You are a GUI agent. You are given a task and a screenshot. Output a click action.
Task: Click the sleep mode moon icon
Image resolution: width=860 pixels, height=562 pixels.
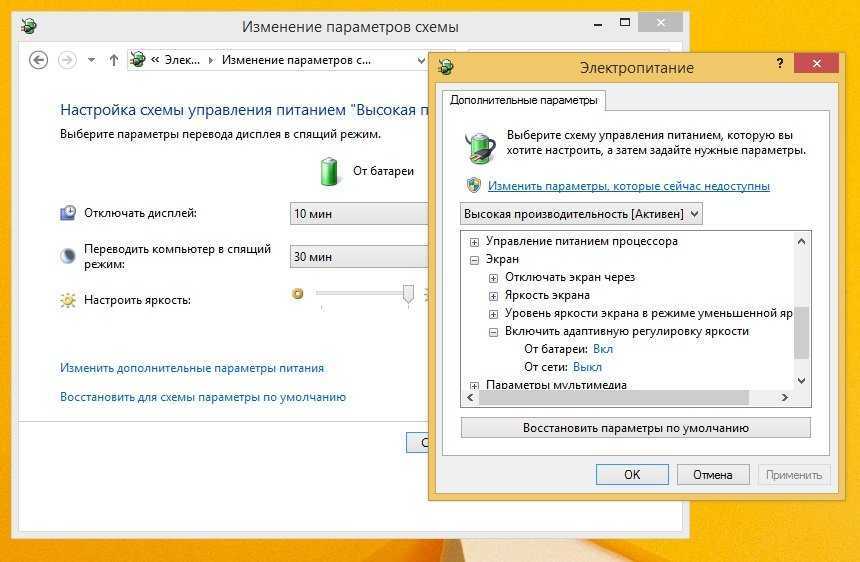click(x=67, y=256)
